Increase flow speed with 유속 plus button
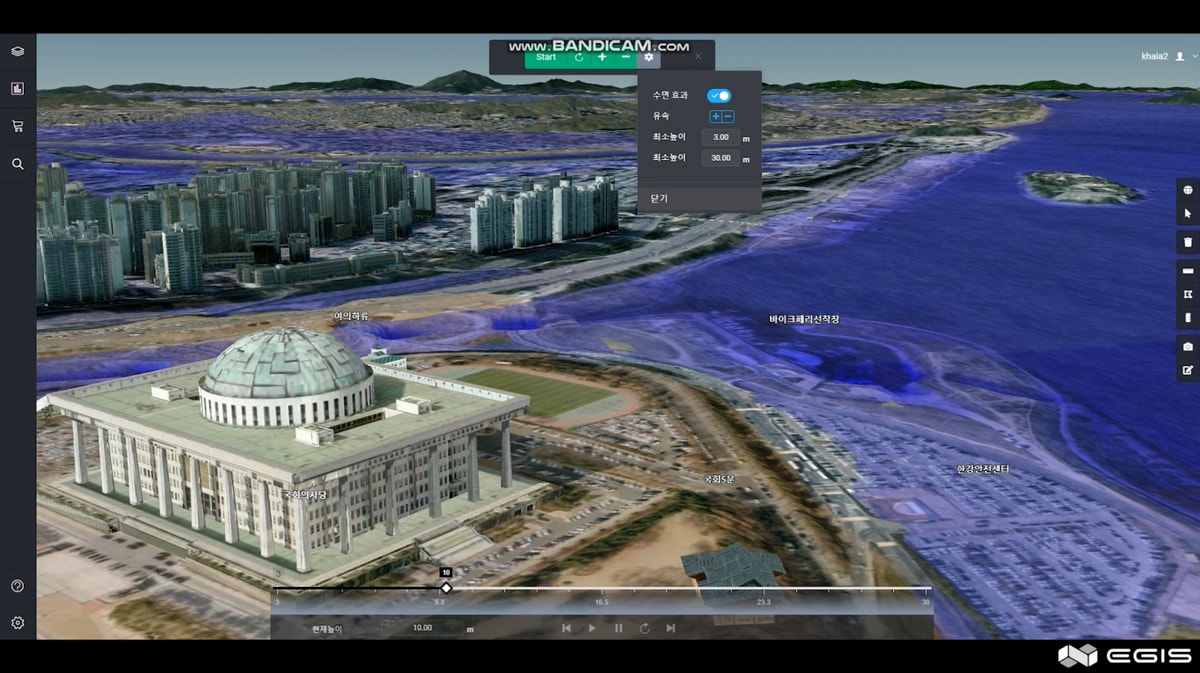 716,117
